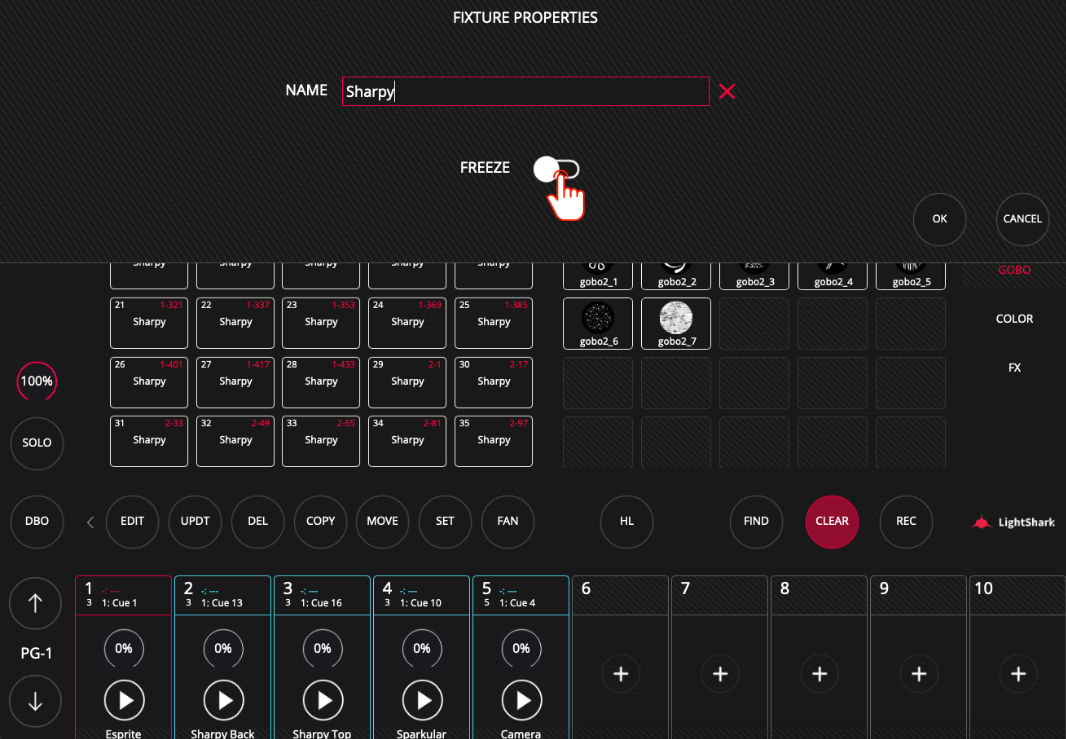Click in the NAME text field
1066x739 pixels.
[526, 91]
